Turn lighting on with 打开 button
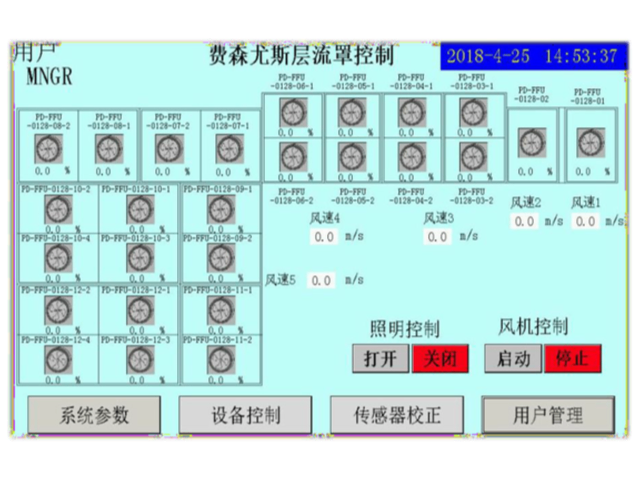The height and width of the screenshot is (480, 640). [x=380, y=359]
